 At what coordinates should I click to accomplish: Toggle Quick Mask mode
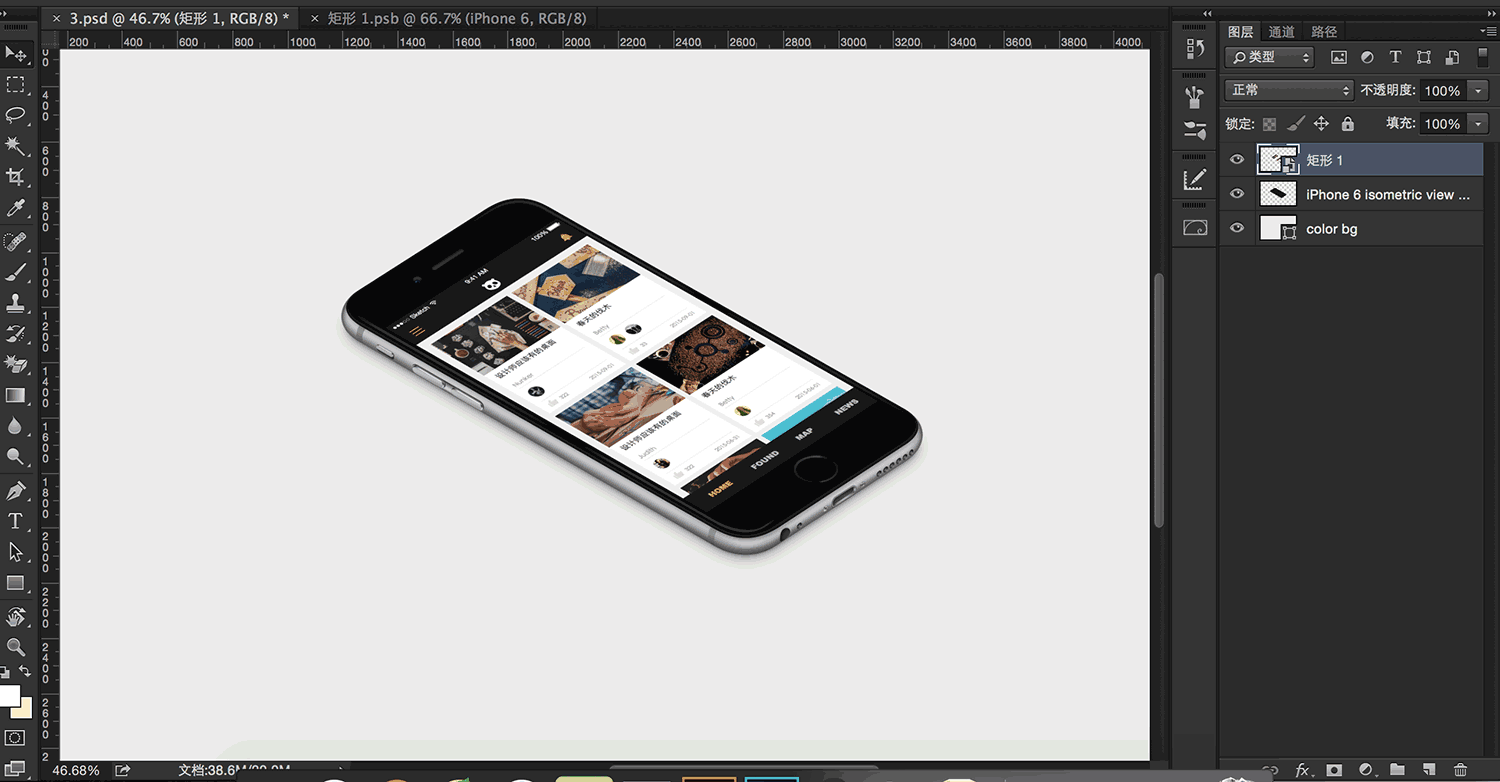(x=16, y=738)
